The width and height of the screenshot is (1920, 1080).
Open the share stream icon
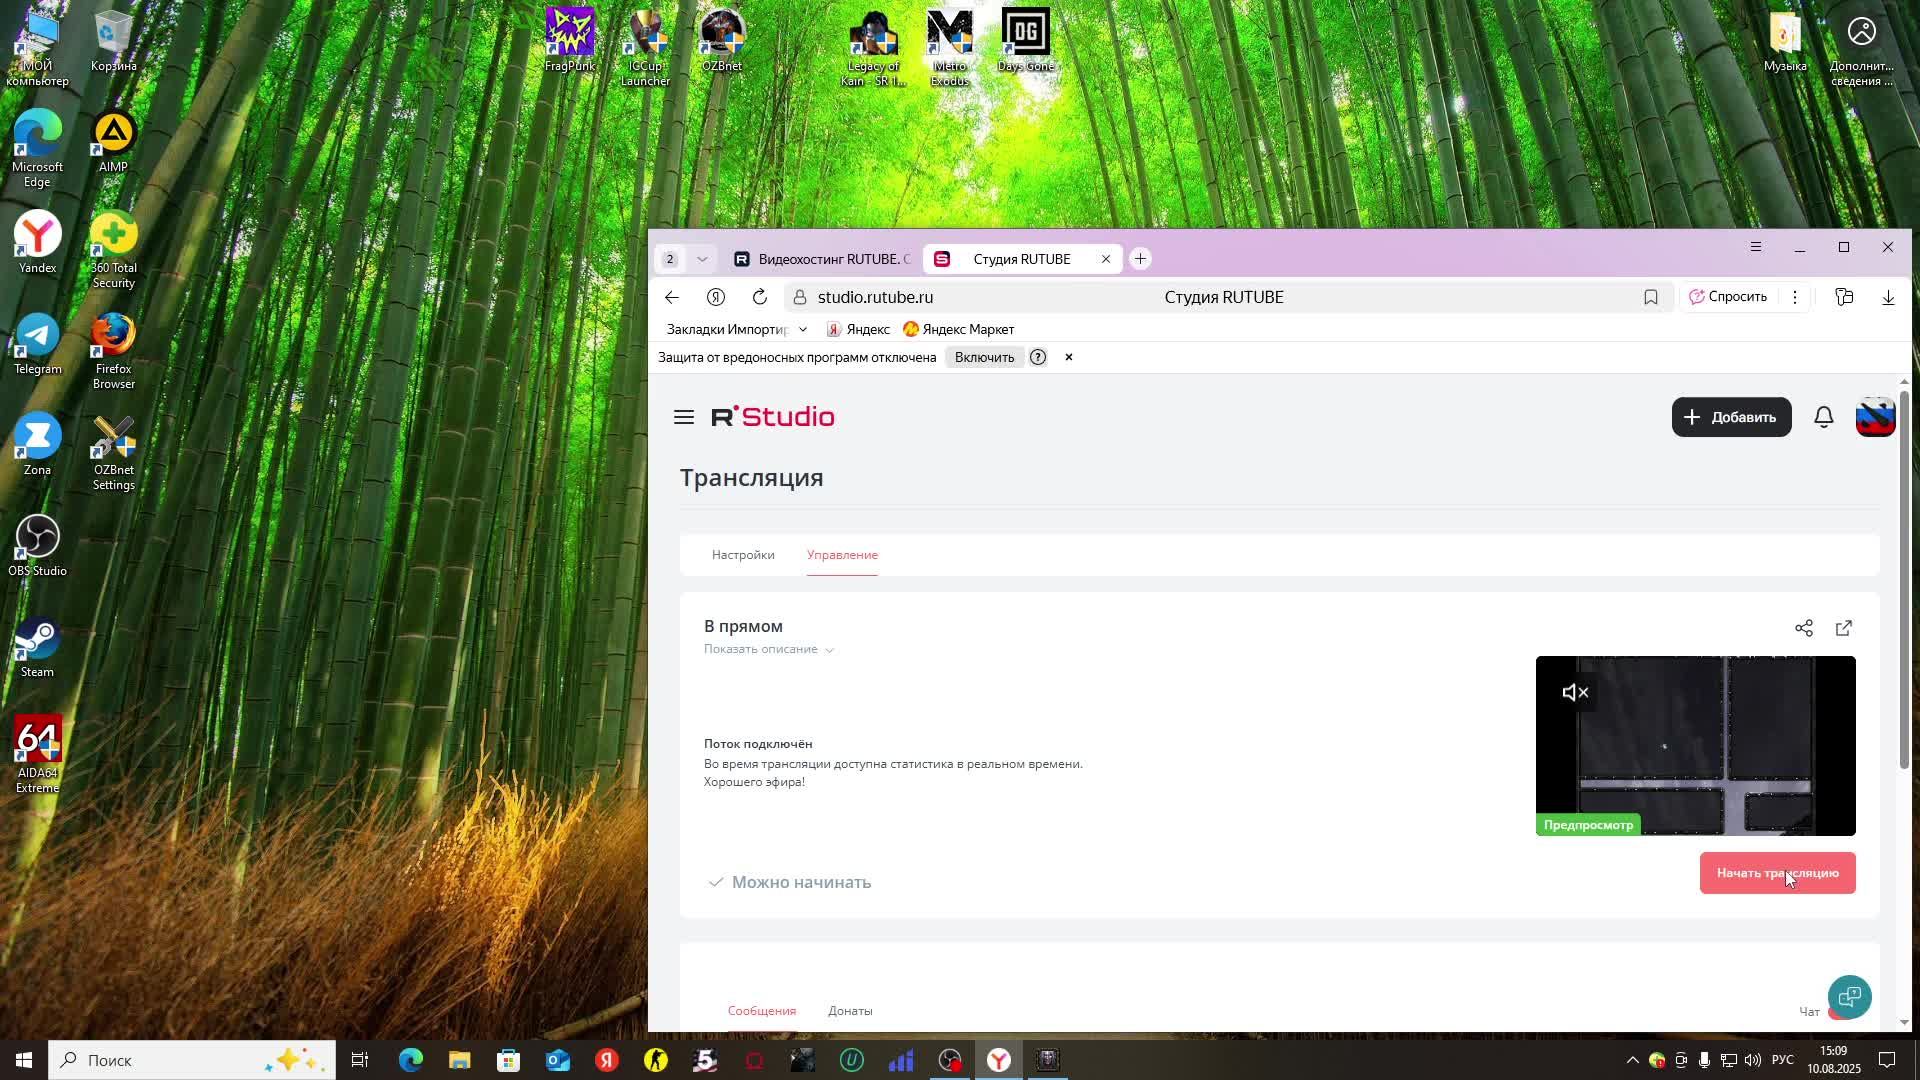[1803, 628]
